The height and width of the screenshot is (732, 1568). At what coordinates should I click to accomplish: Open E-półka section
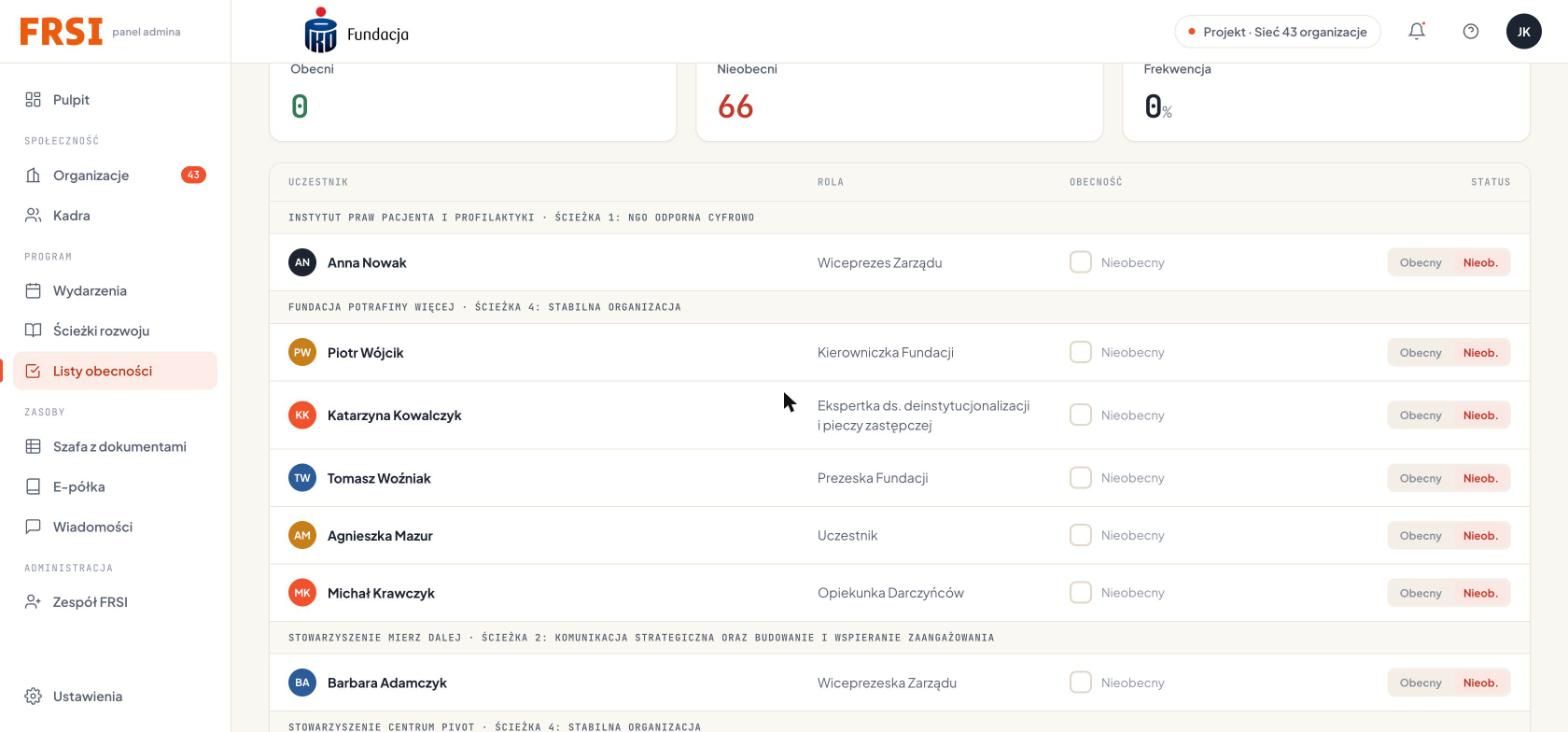pos(115,487)
